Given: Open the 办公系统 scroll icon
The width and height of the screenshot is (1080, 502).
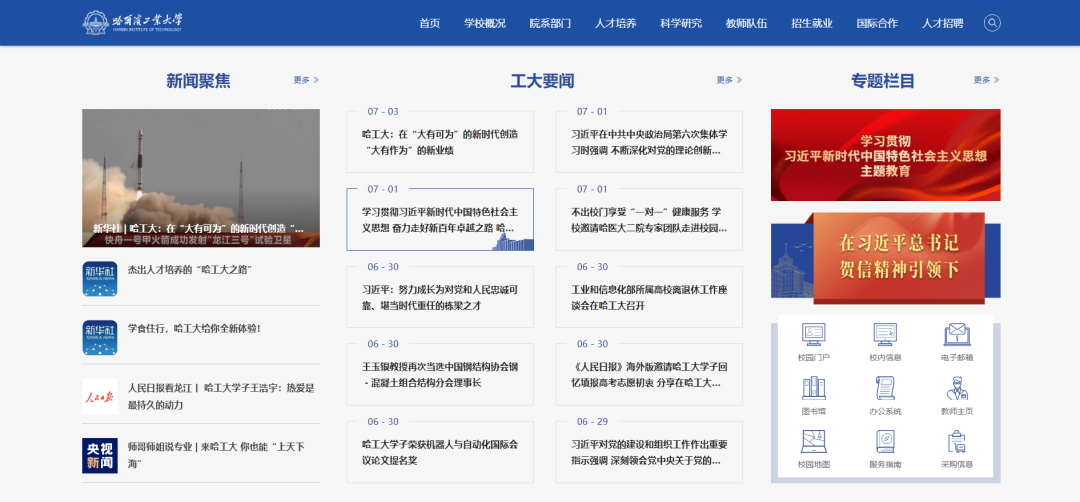Looking at the screenshot, I should [x=885, y=388].
